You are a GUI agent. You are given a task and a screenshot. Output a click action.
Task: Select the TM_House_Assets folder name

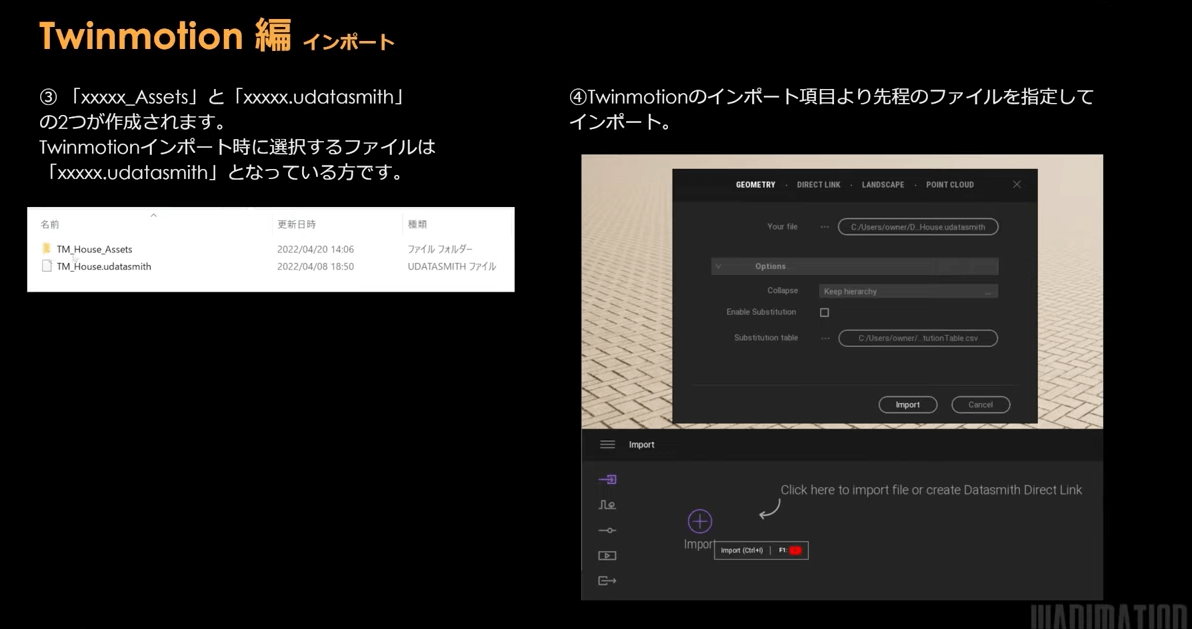[94, 249]
